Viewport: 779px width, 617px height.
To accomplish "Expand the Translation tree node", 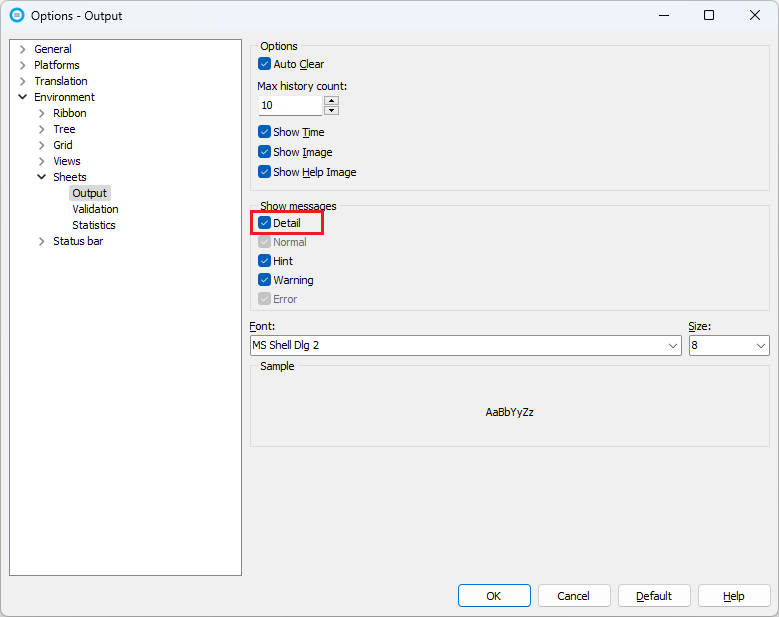I will (x=22, y=81).
